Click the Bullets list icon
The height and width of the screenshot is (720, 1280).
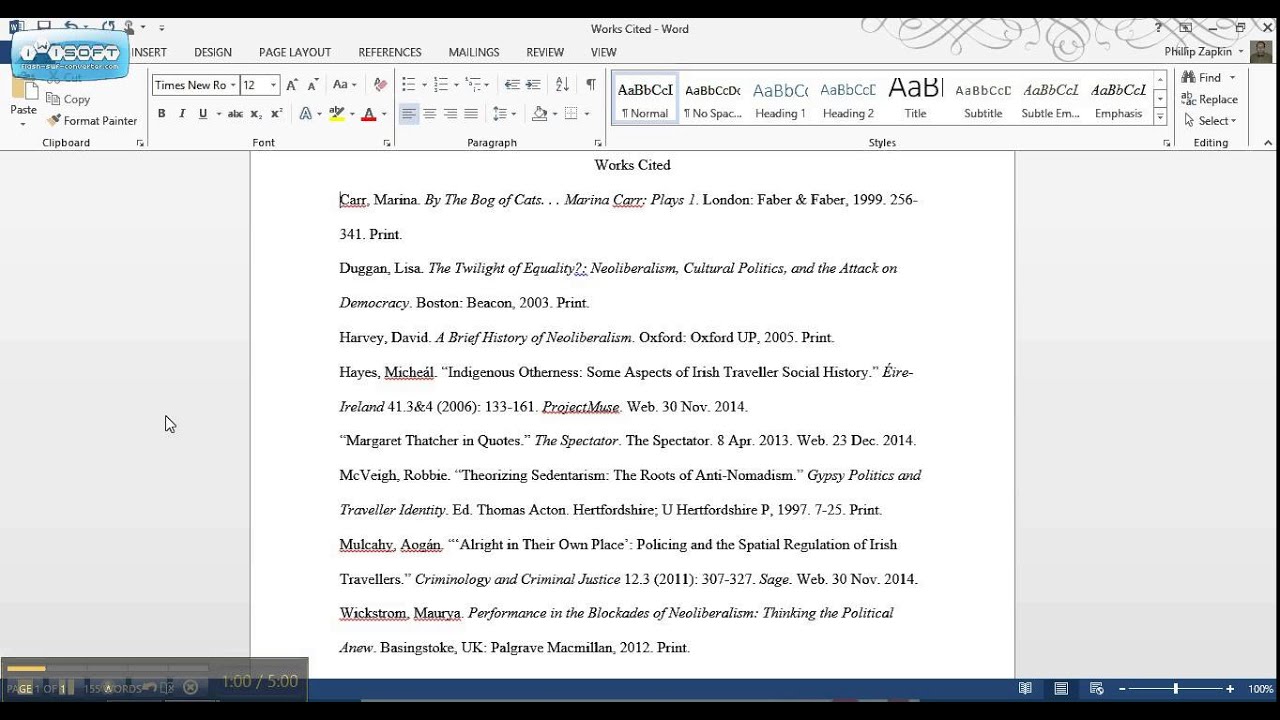coord(408,85)
